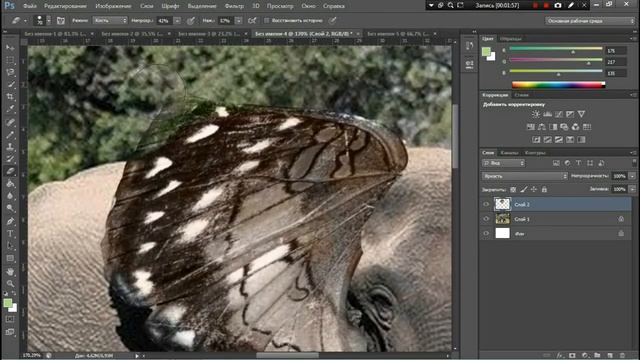Open the layer blend mode dropdown

[x=525, y=176]
